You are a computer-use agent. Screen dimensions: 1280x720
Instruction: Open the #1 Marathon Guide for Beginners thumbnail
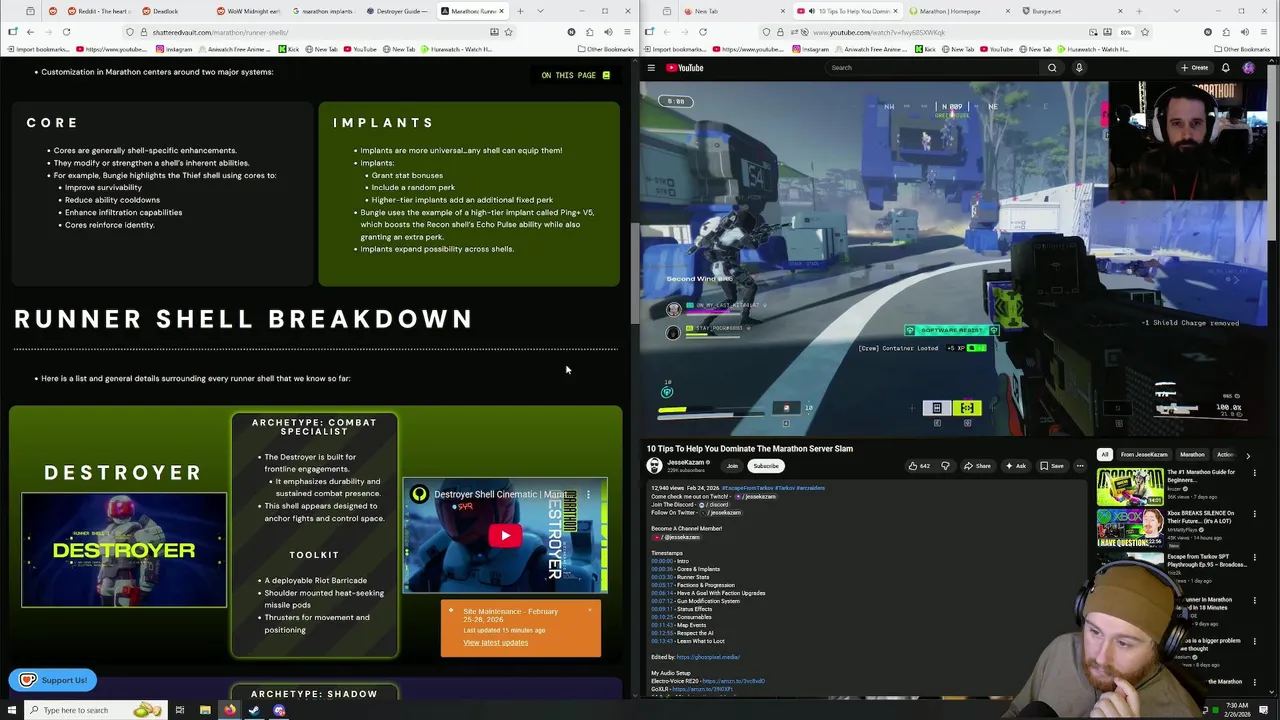pos(1130,487)
